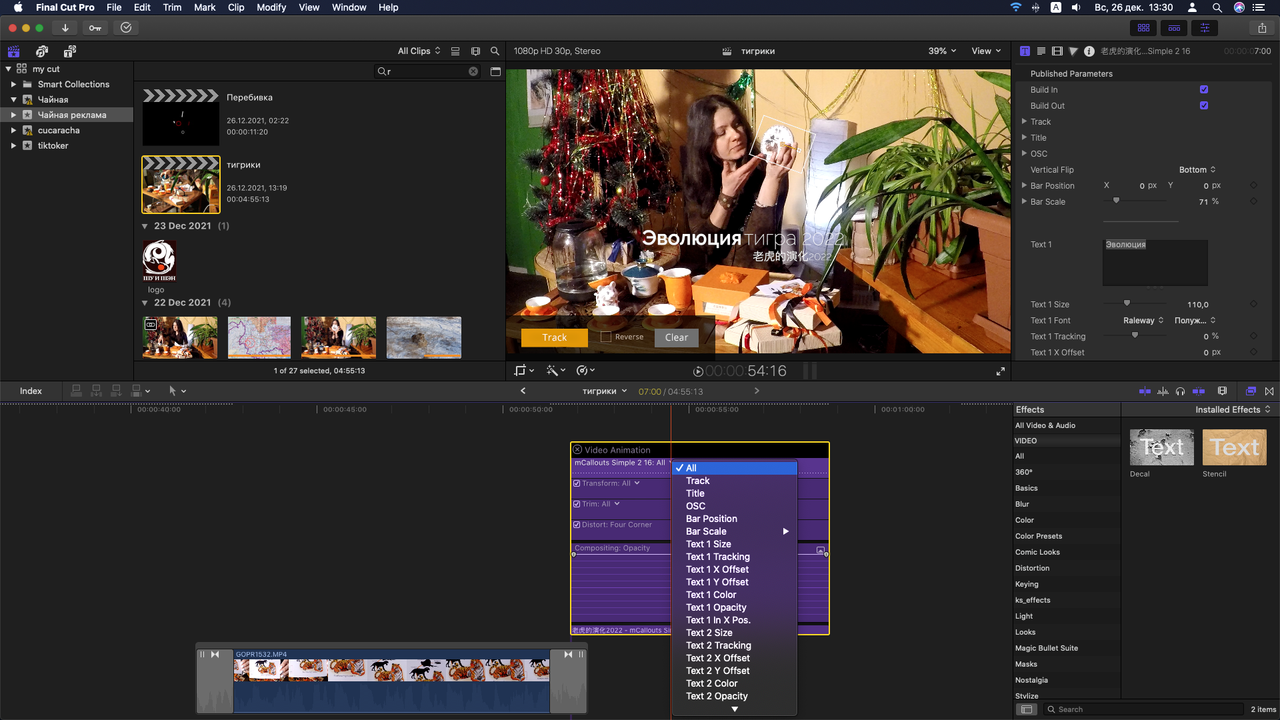Open the Installed Effects dropdown
Viewport: 1280px width, 720px height.
pos(1233,410)
